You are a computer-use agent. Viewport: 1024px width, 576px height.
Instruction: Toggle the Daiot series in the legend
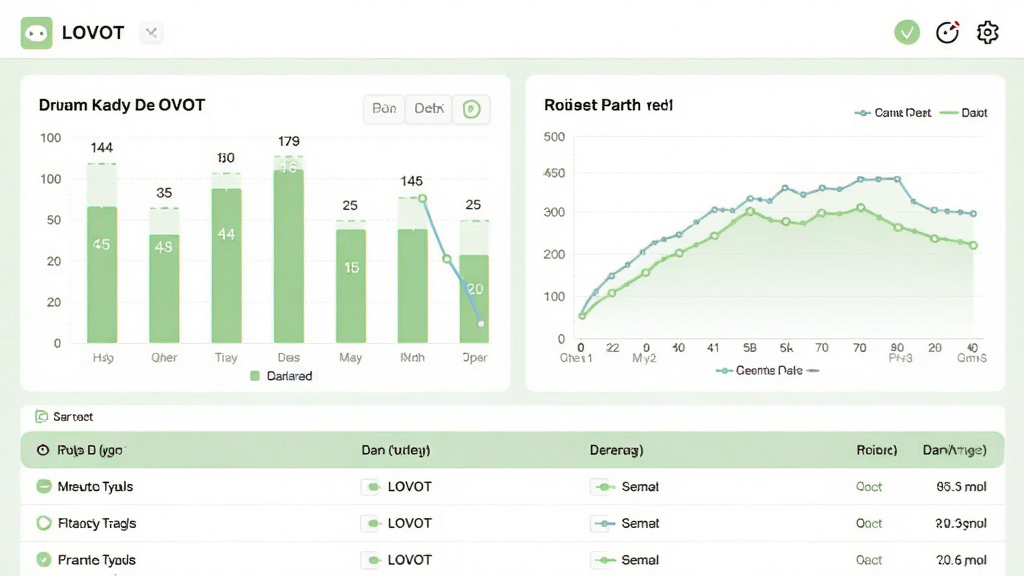tap(964, 113)
